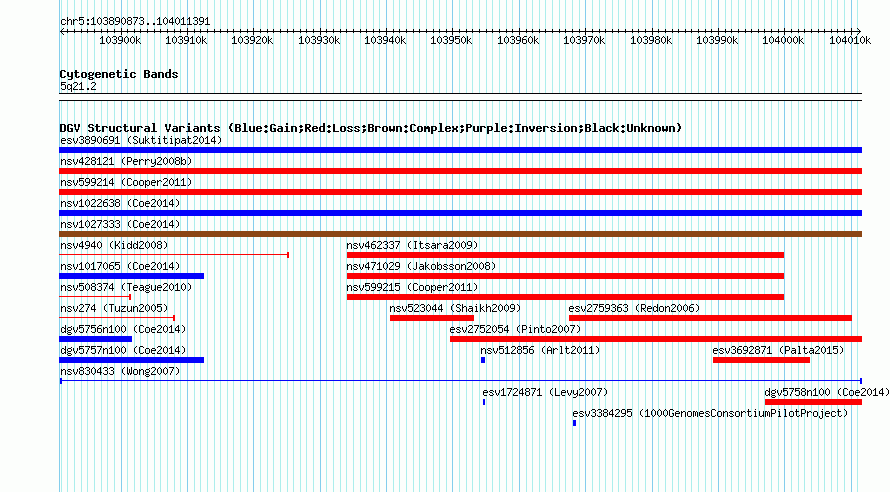Select the 5q21.2 band label
Screen dimensions: 890x492
tap(78, 86)
